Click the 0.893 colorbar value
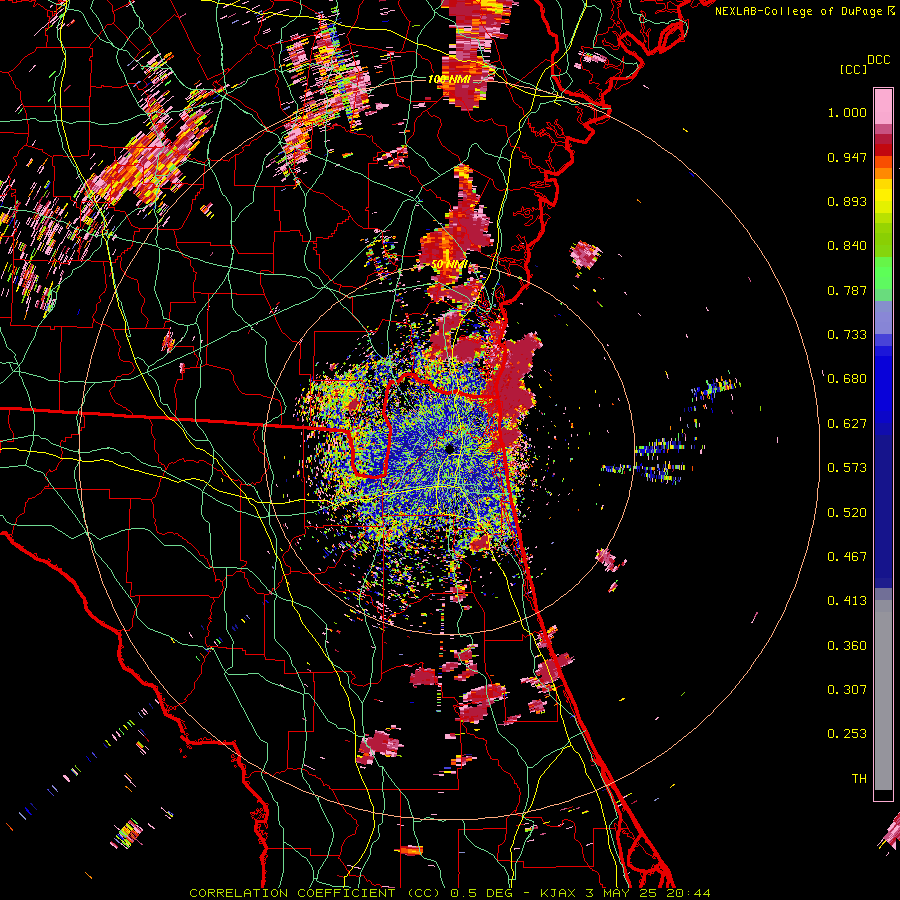This screenshot has width=900, height=900. click(847, 201)
